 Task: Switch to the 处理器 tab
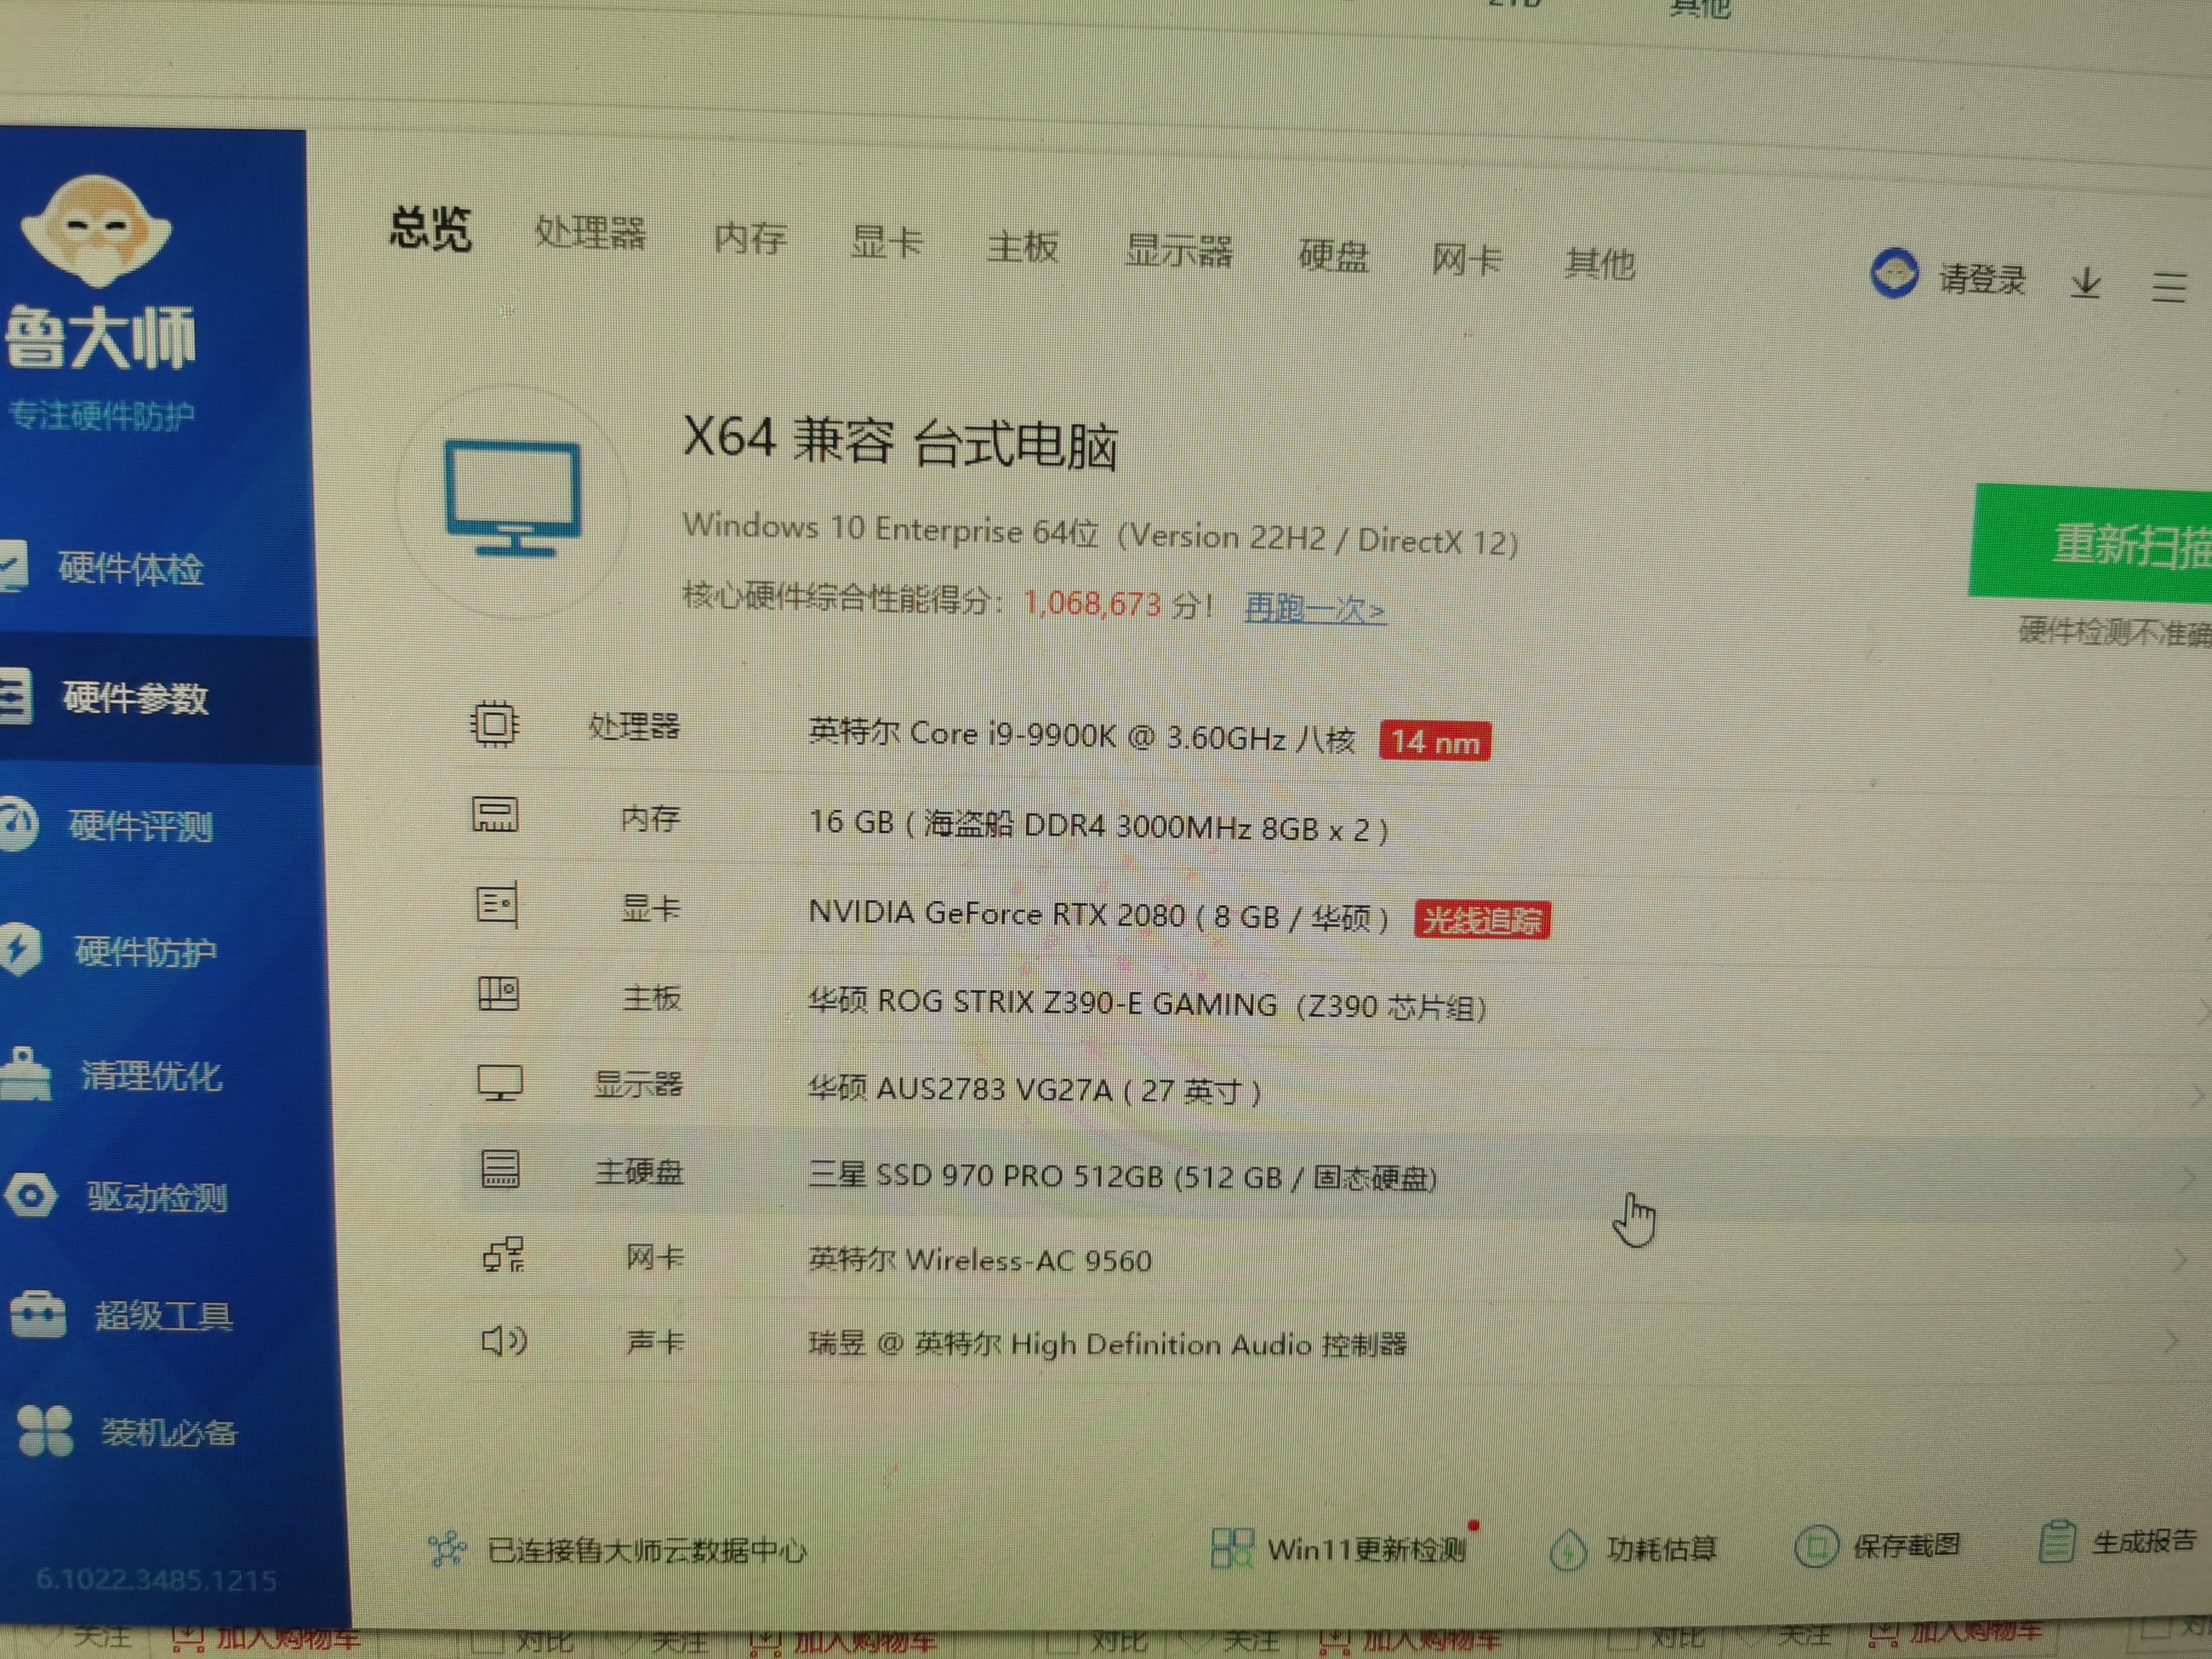590,233
